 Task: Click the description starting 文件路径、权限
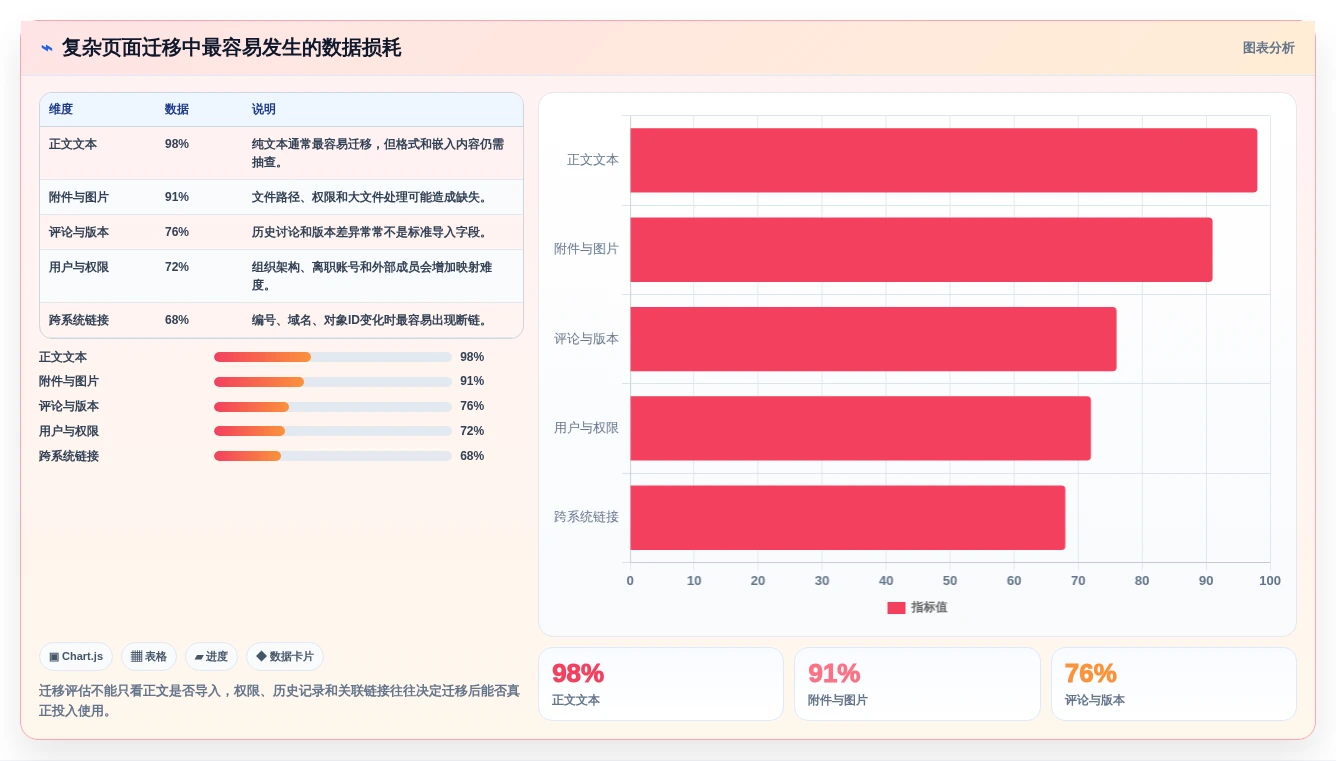coord(371,197)
